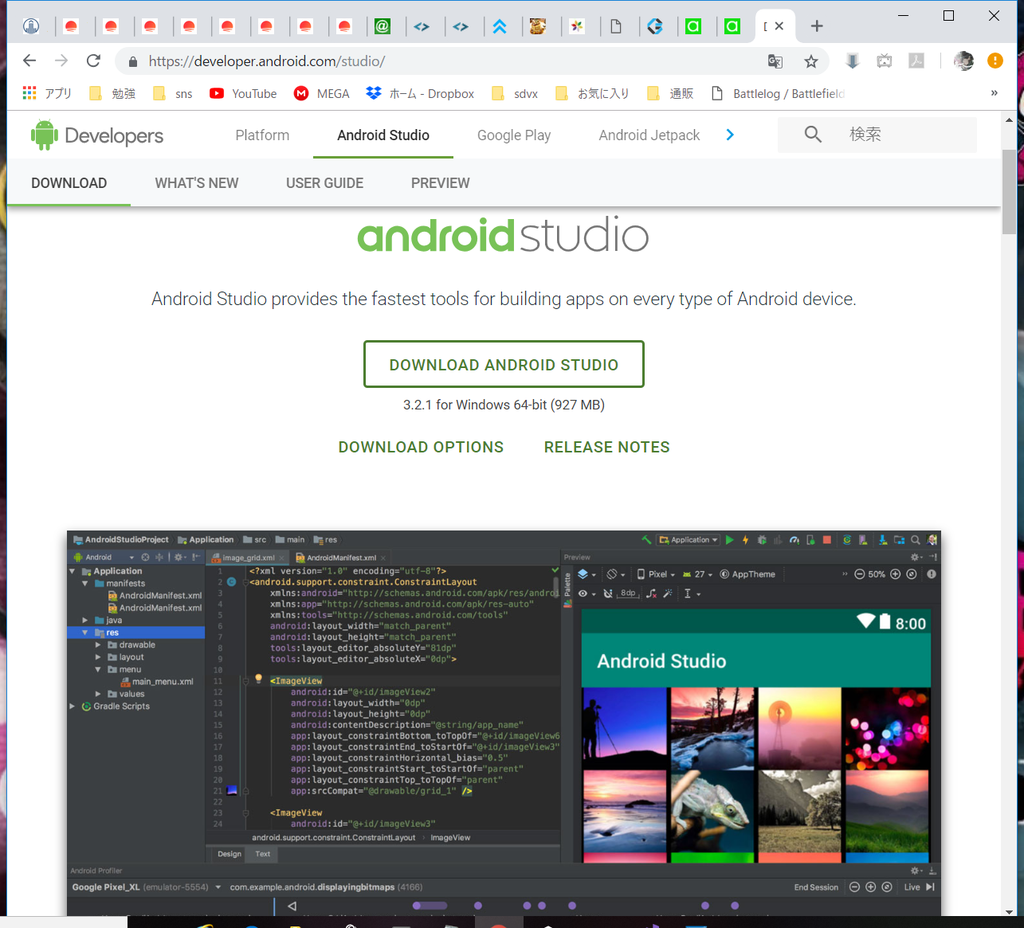Open the sns bookmark folder

tap(173, 93)
